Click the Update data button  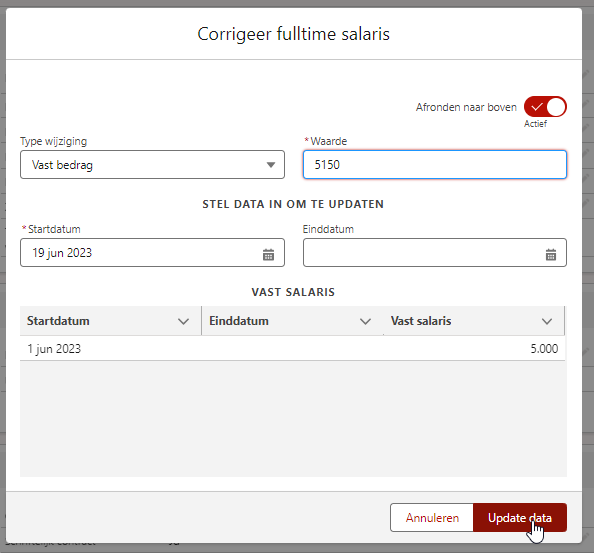520,517
